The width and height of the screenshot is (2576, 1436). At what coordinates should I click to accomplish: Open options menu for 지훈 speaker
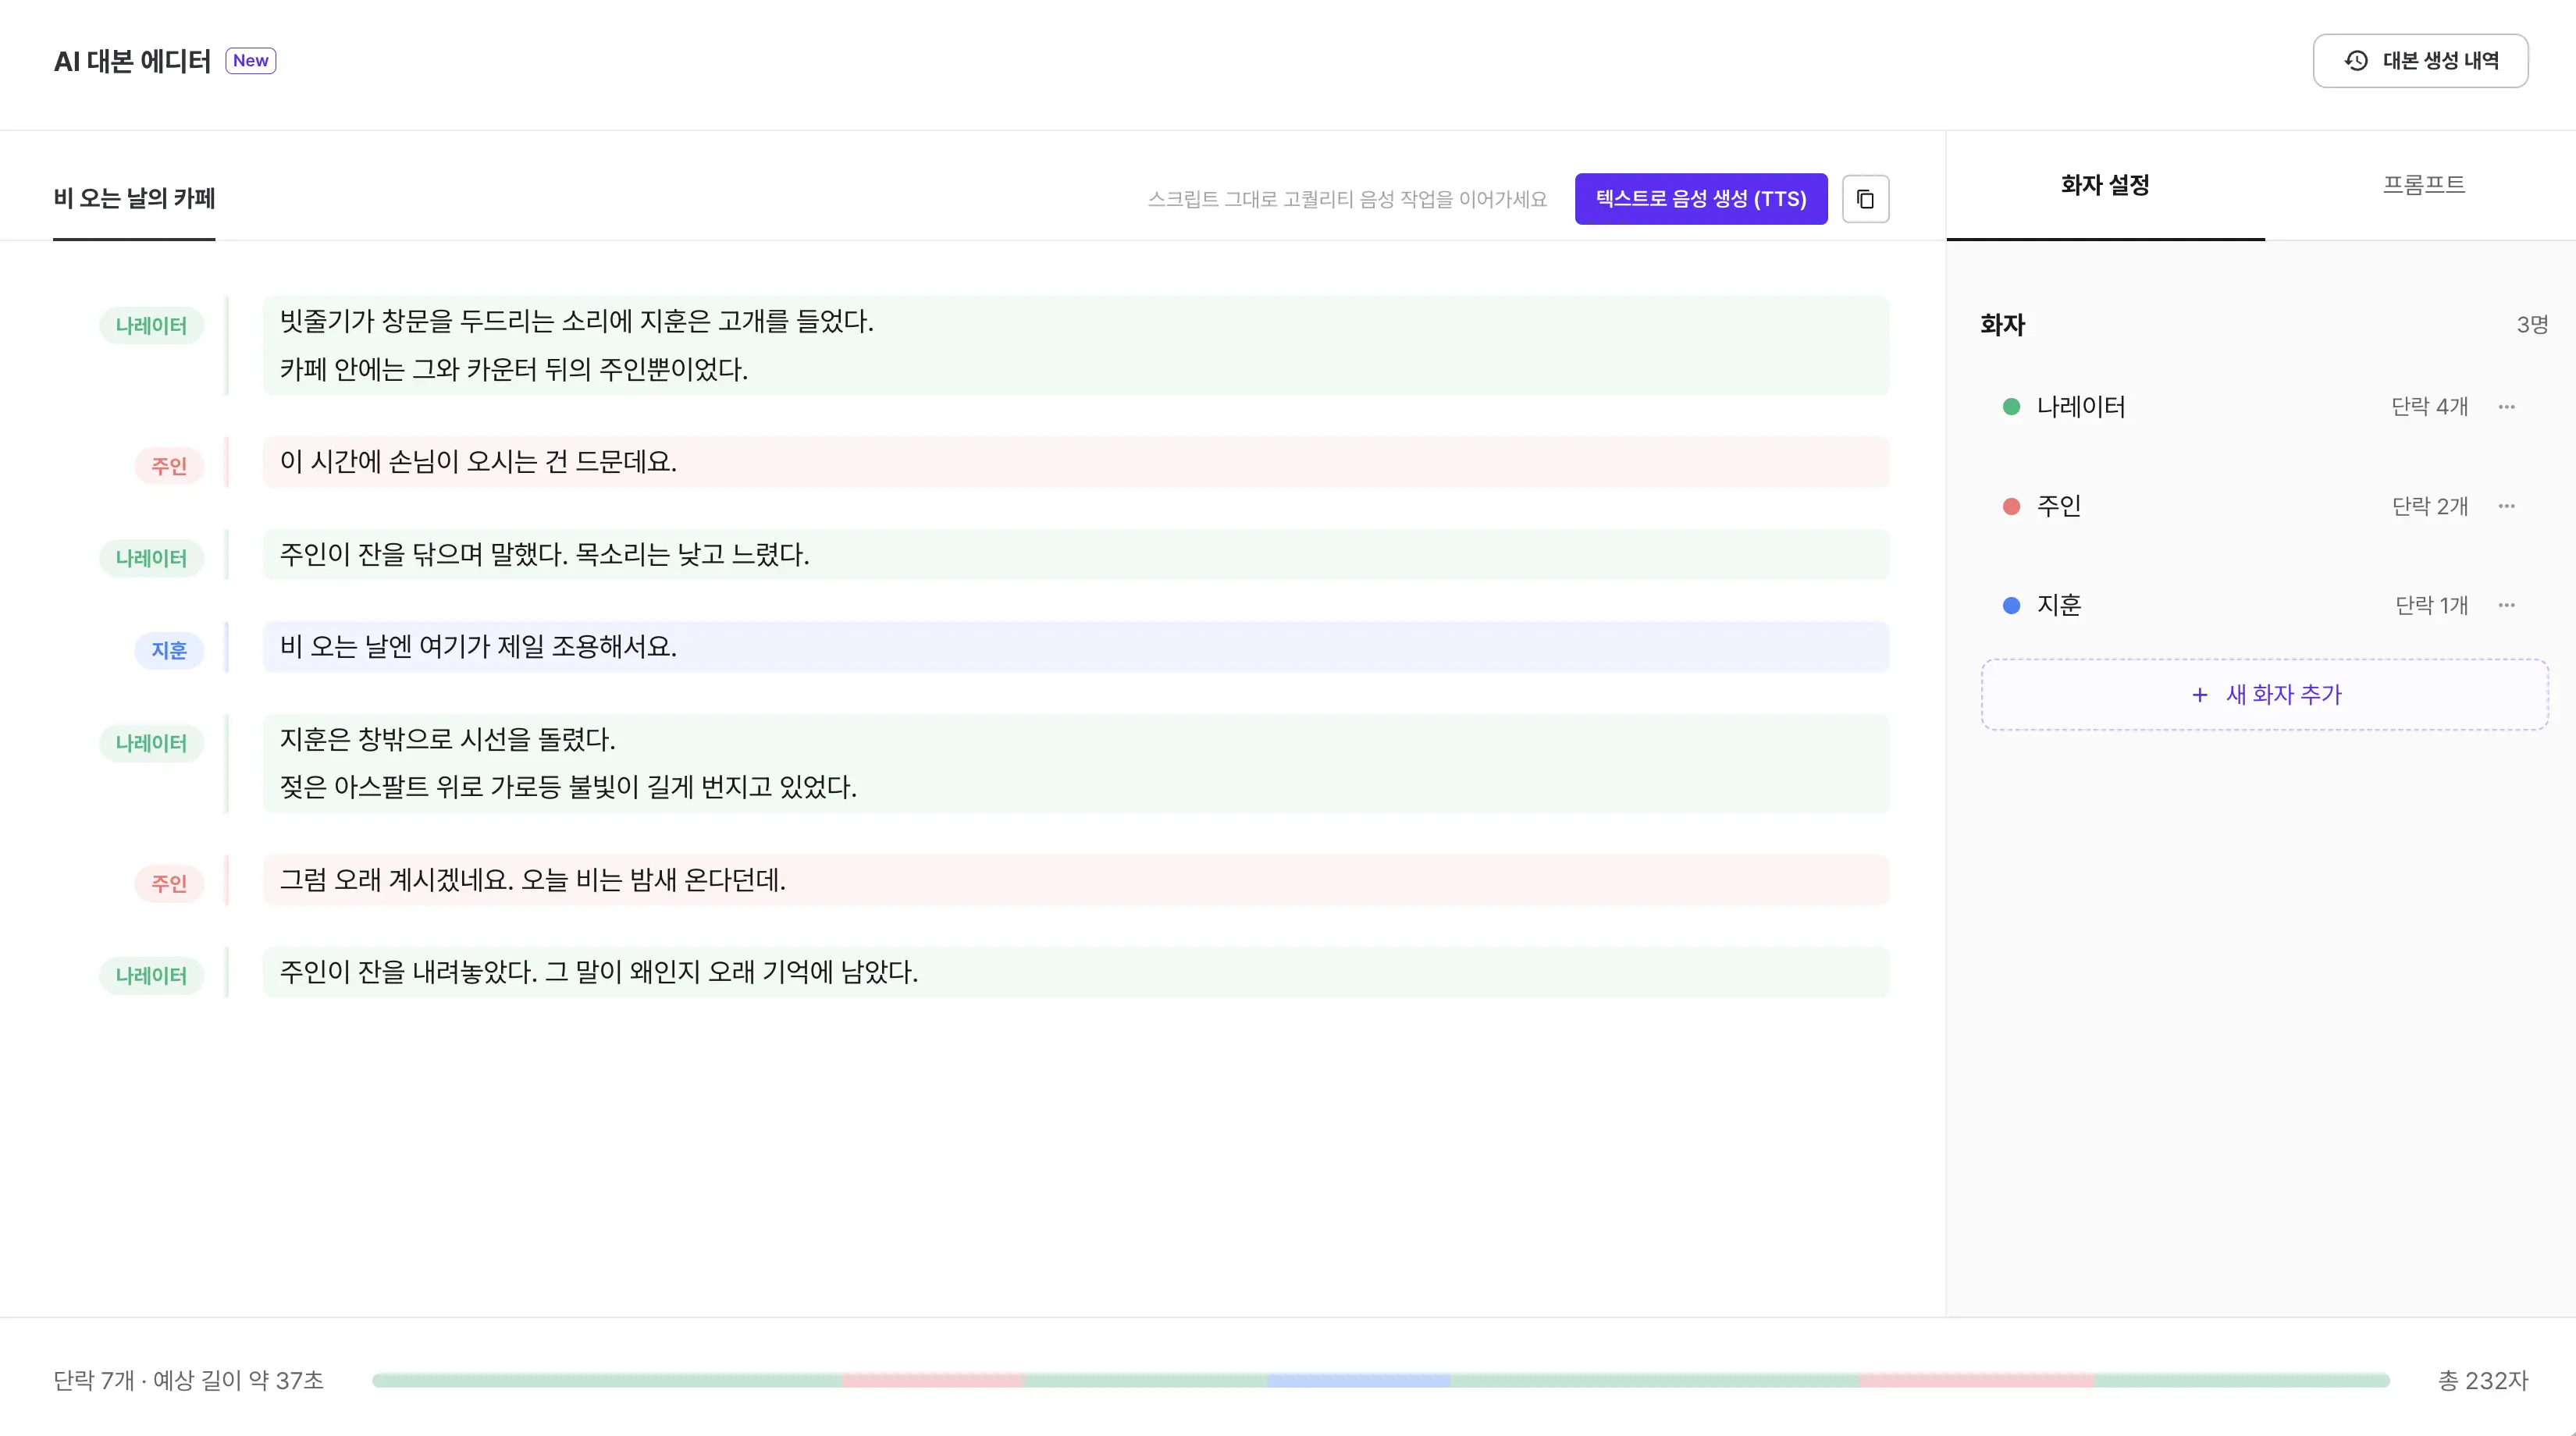coord(2506,605)
